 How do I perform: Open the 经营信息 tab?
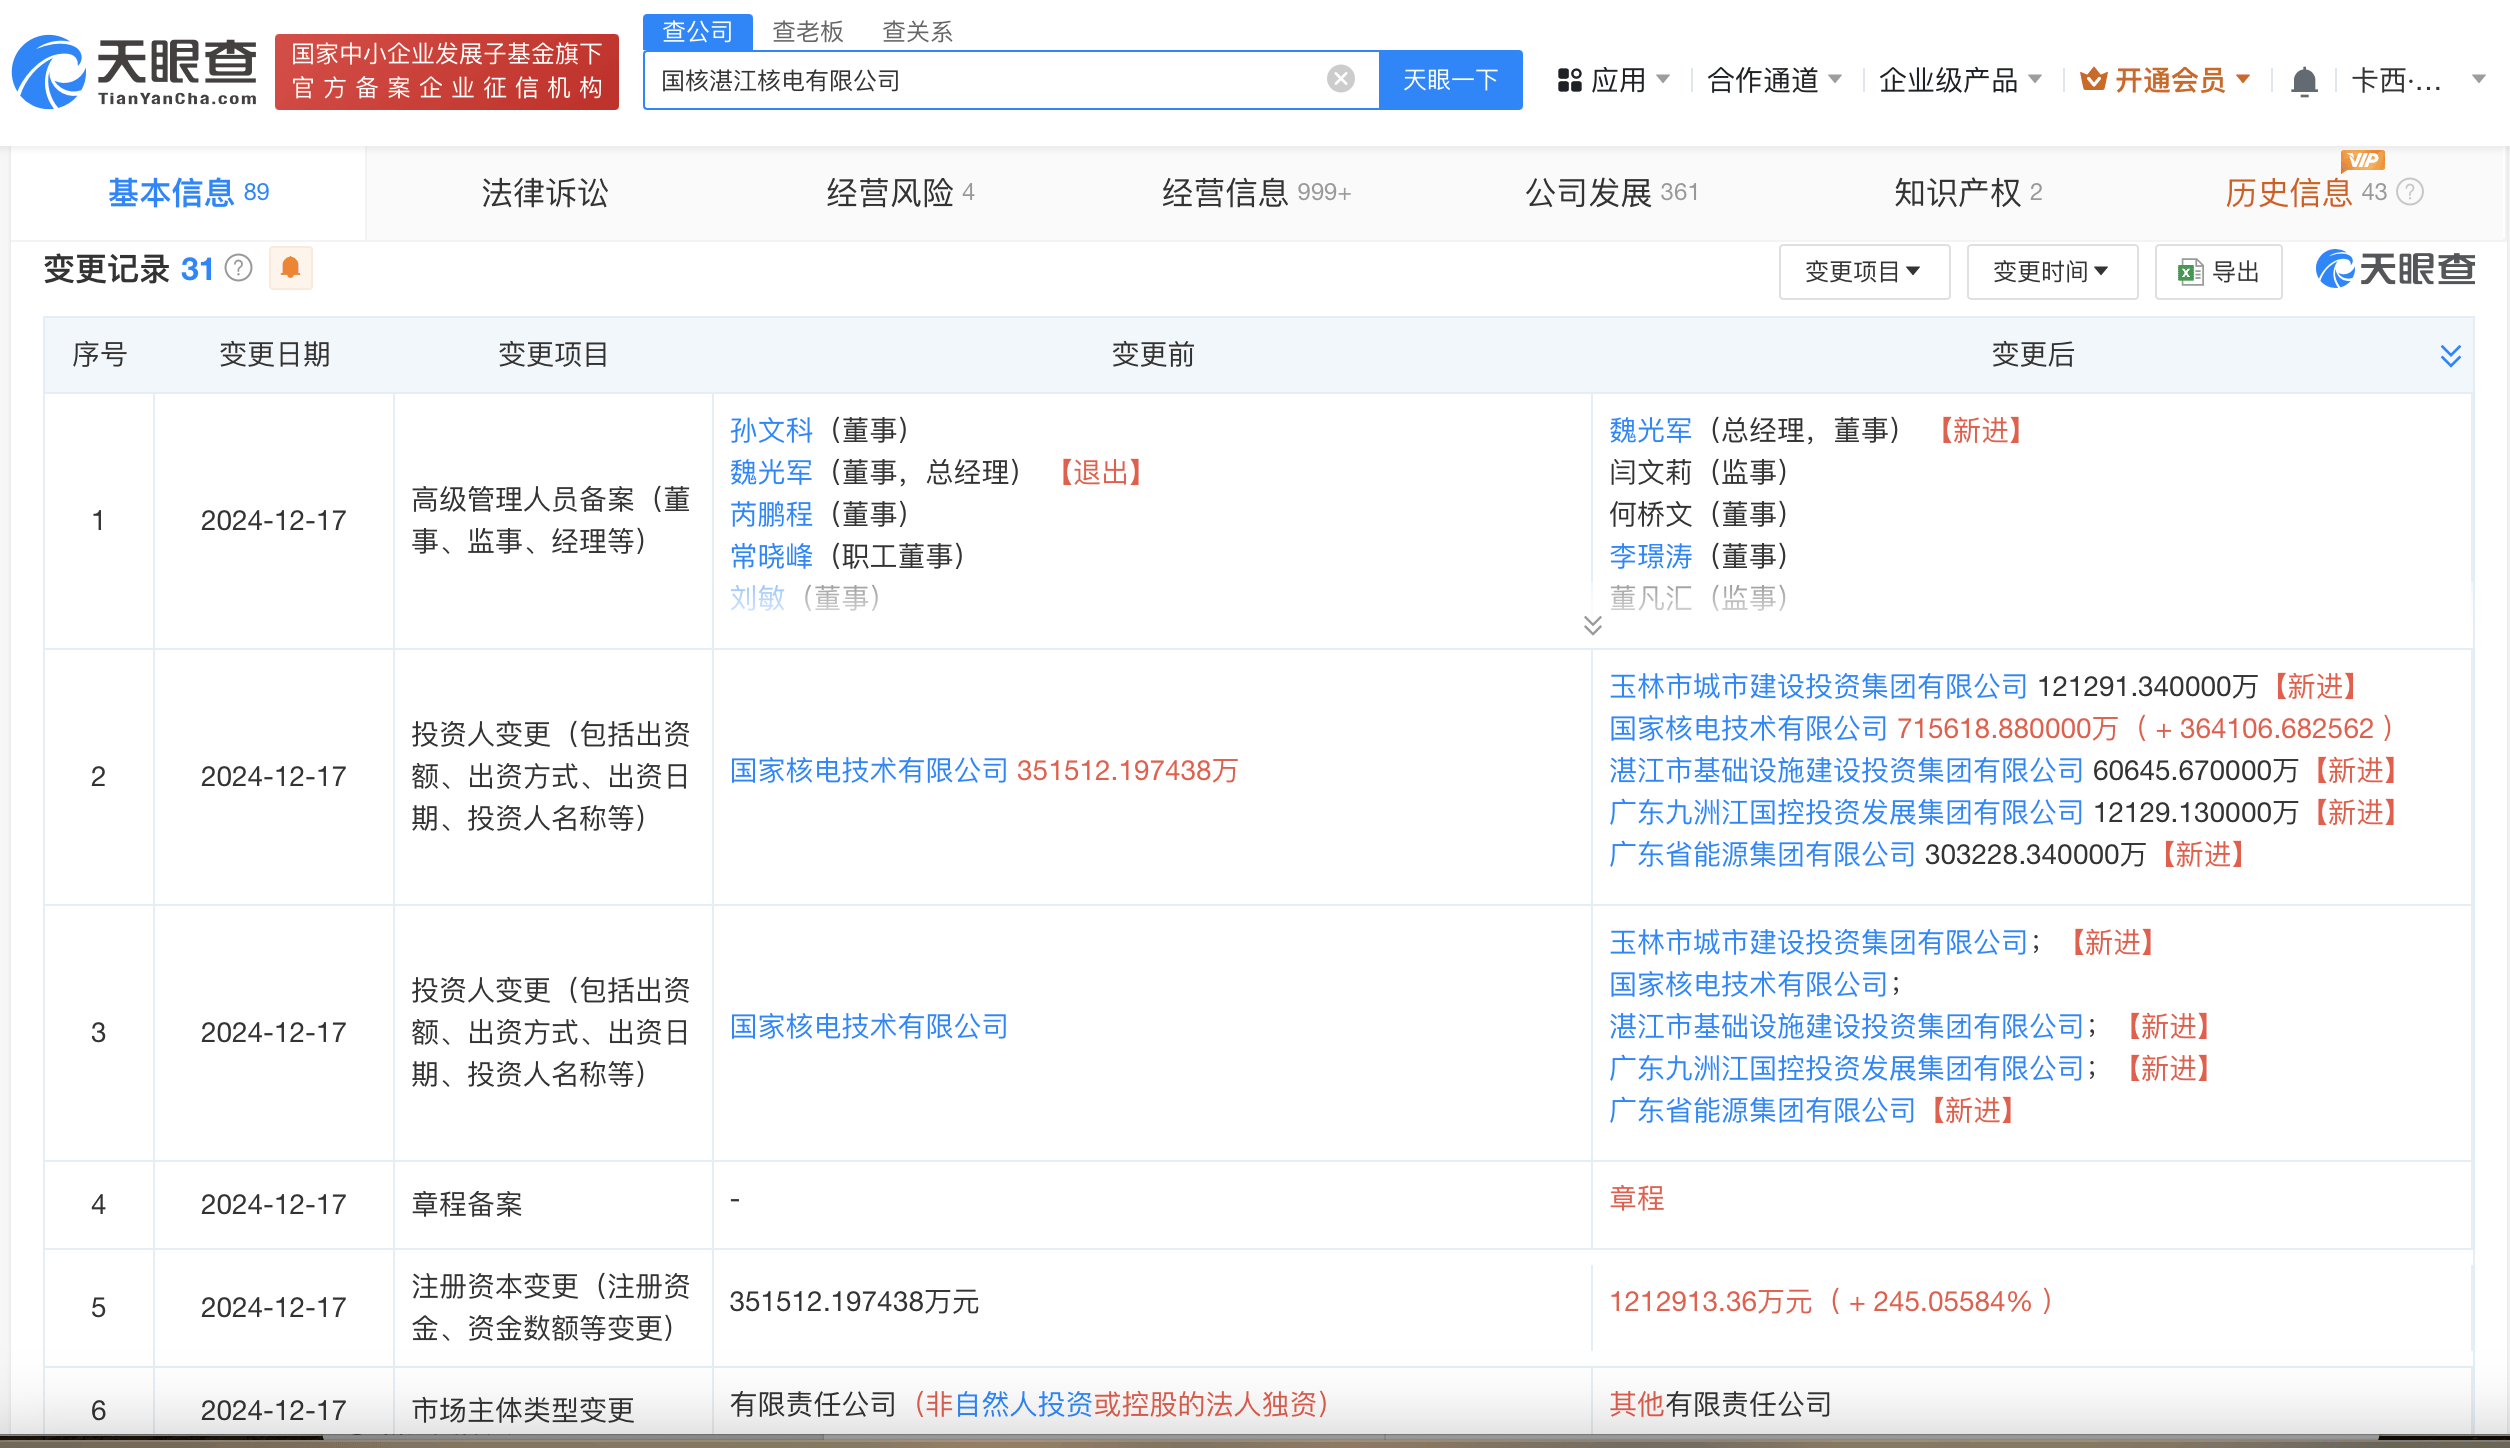point(1256,192)
